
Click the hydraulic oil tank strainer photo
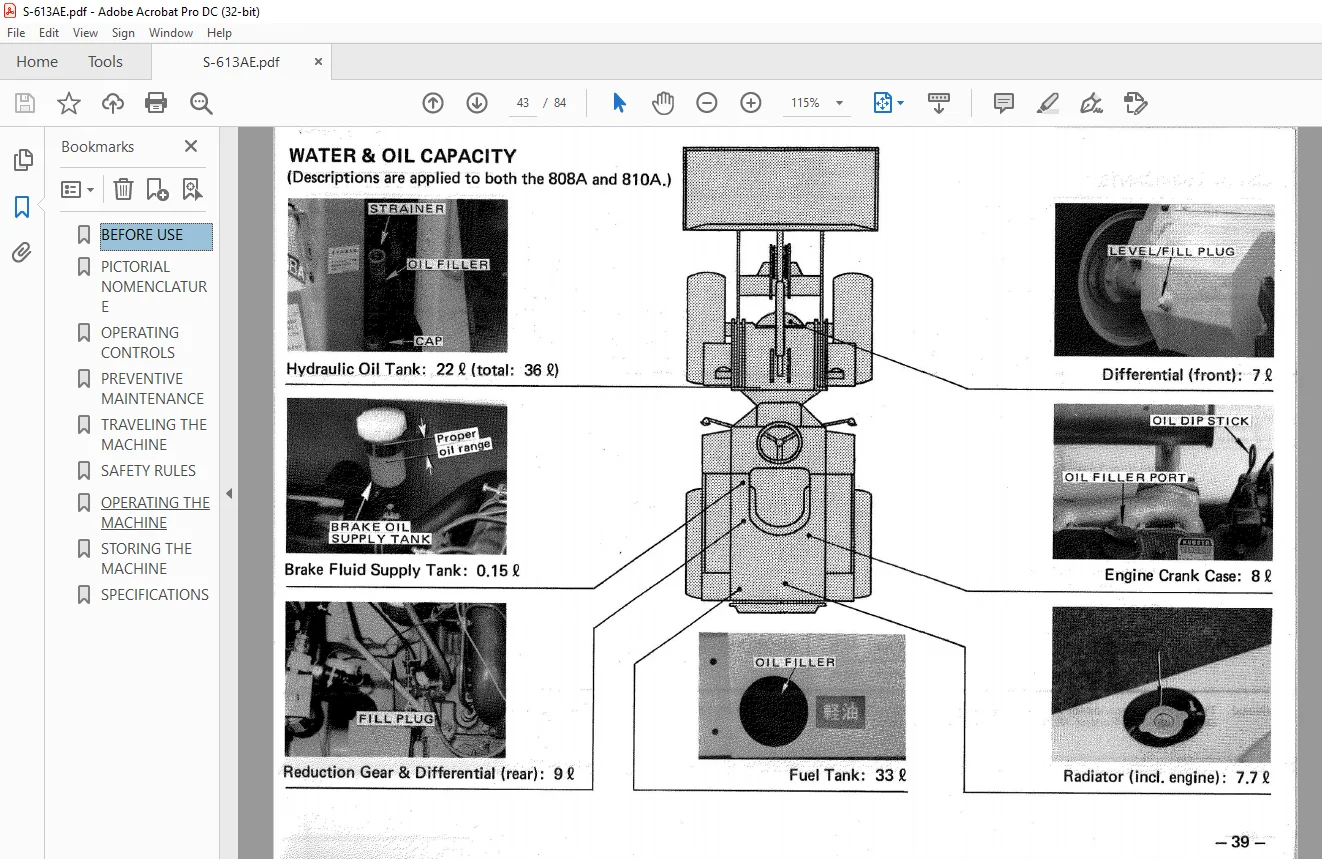click(x=397, y=275)
